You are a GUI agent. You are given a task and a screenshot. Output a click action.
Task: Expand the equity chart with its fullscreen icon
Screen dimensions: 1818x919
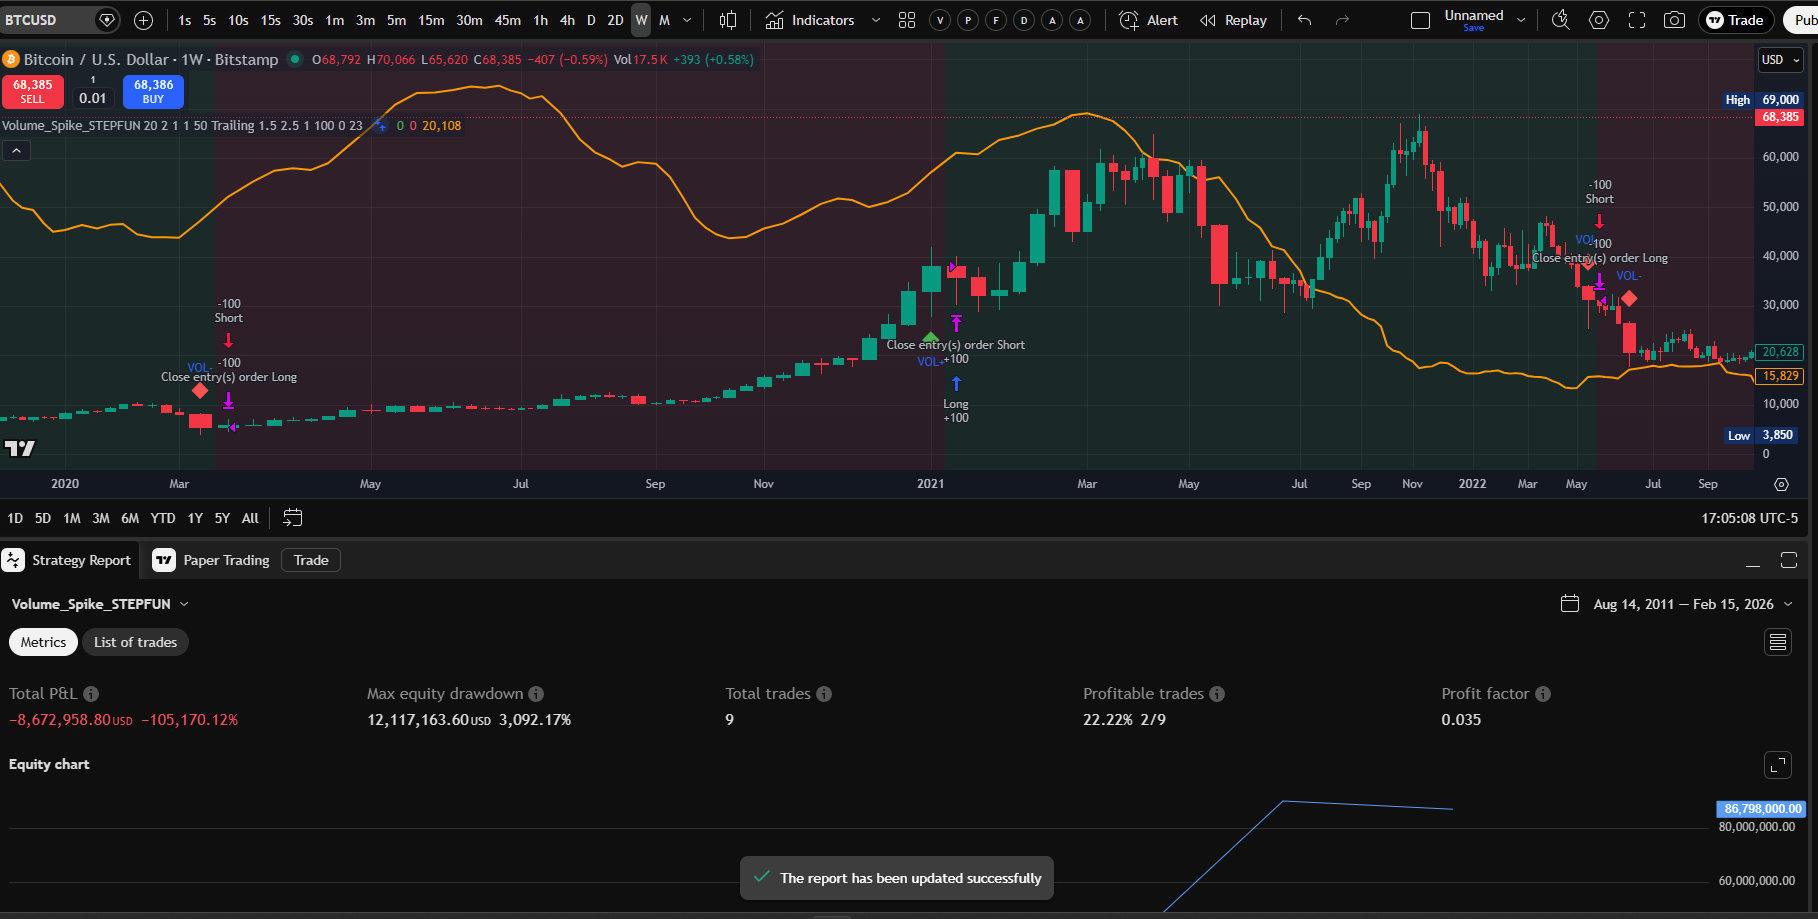coord(1778,765)
